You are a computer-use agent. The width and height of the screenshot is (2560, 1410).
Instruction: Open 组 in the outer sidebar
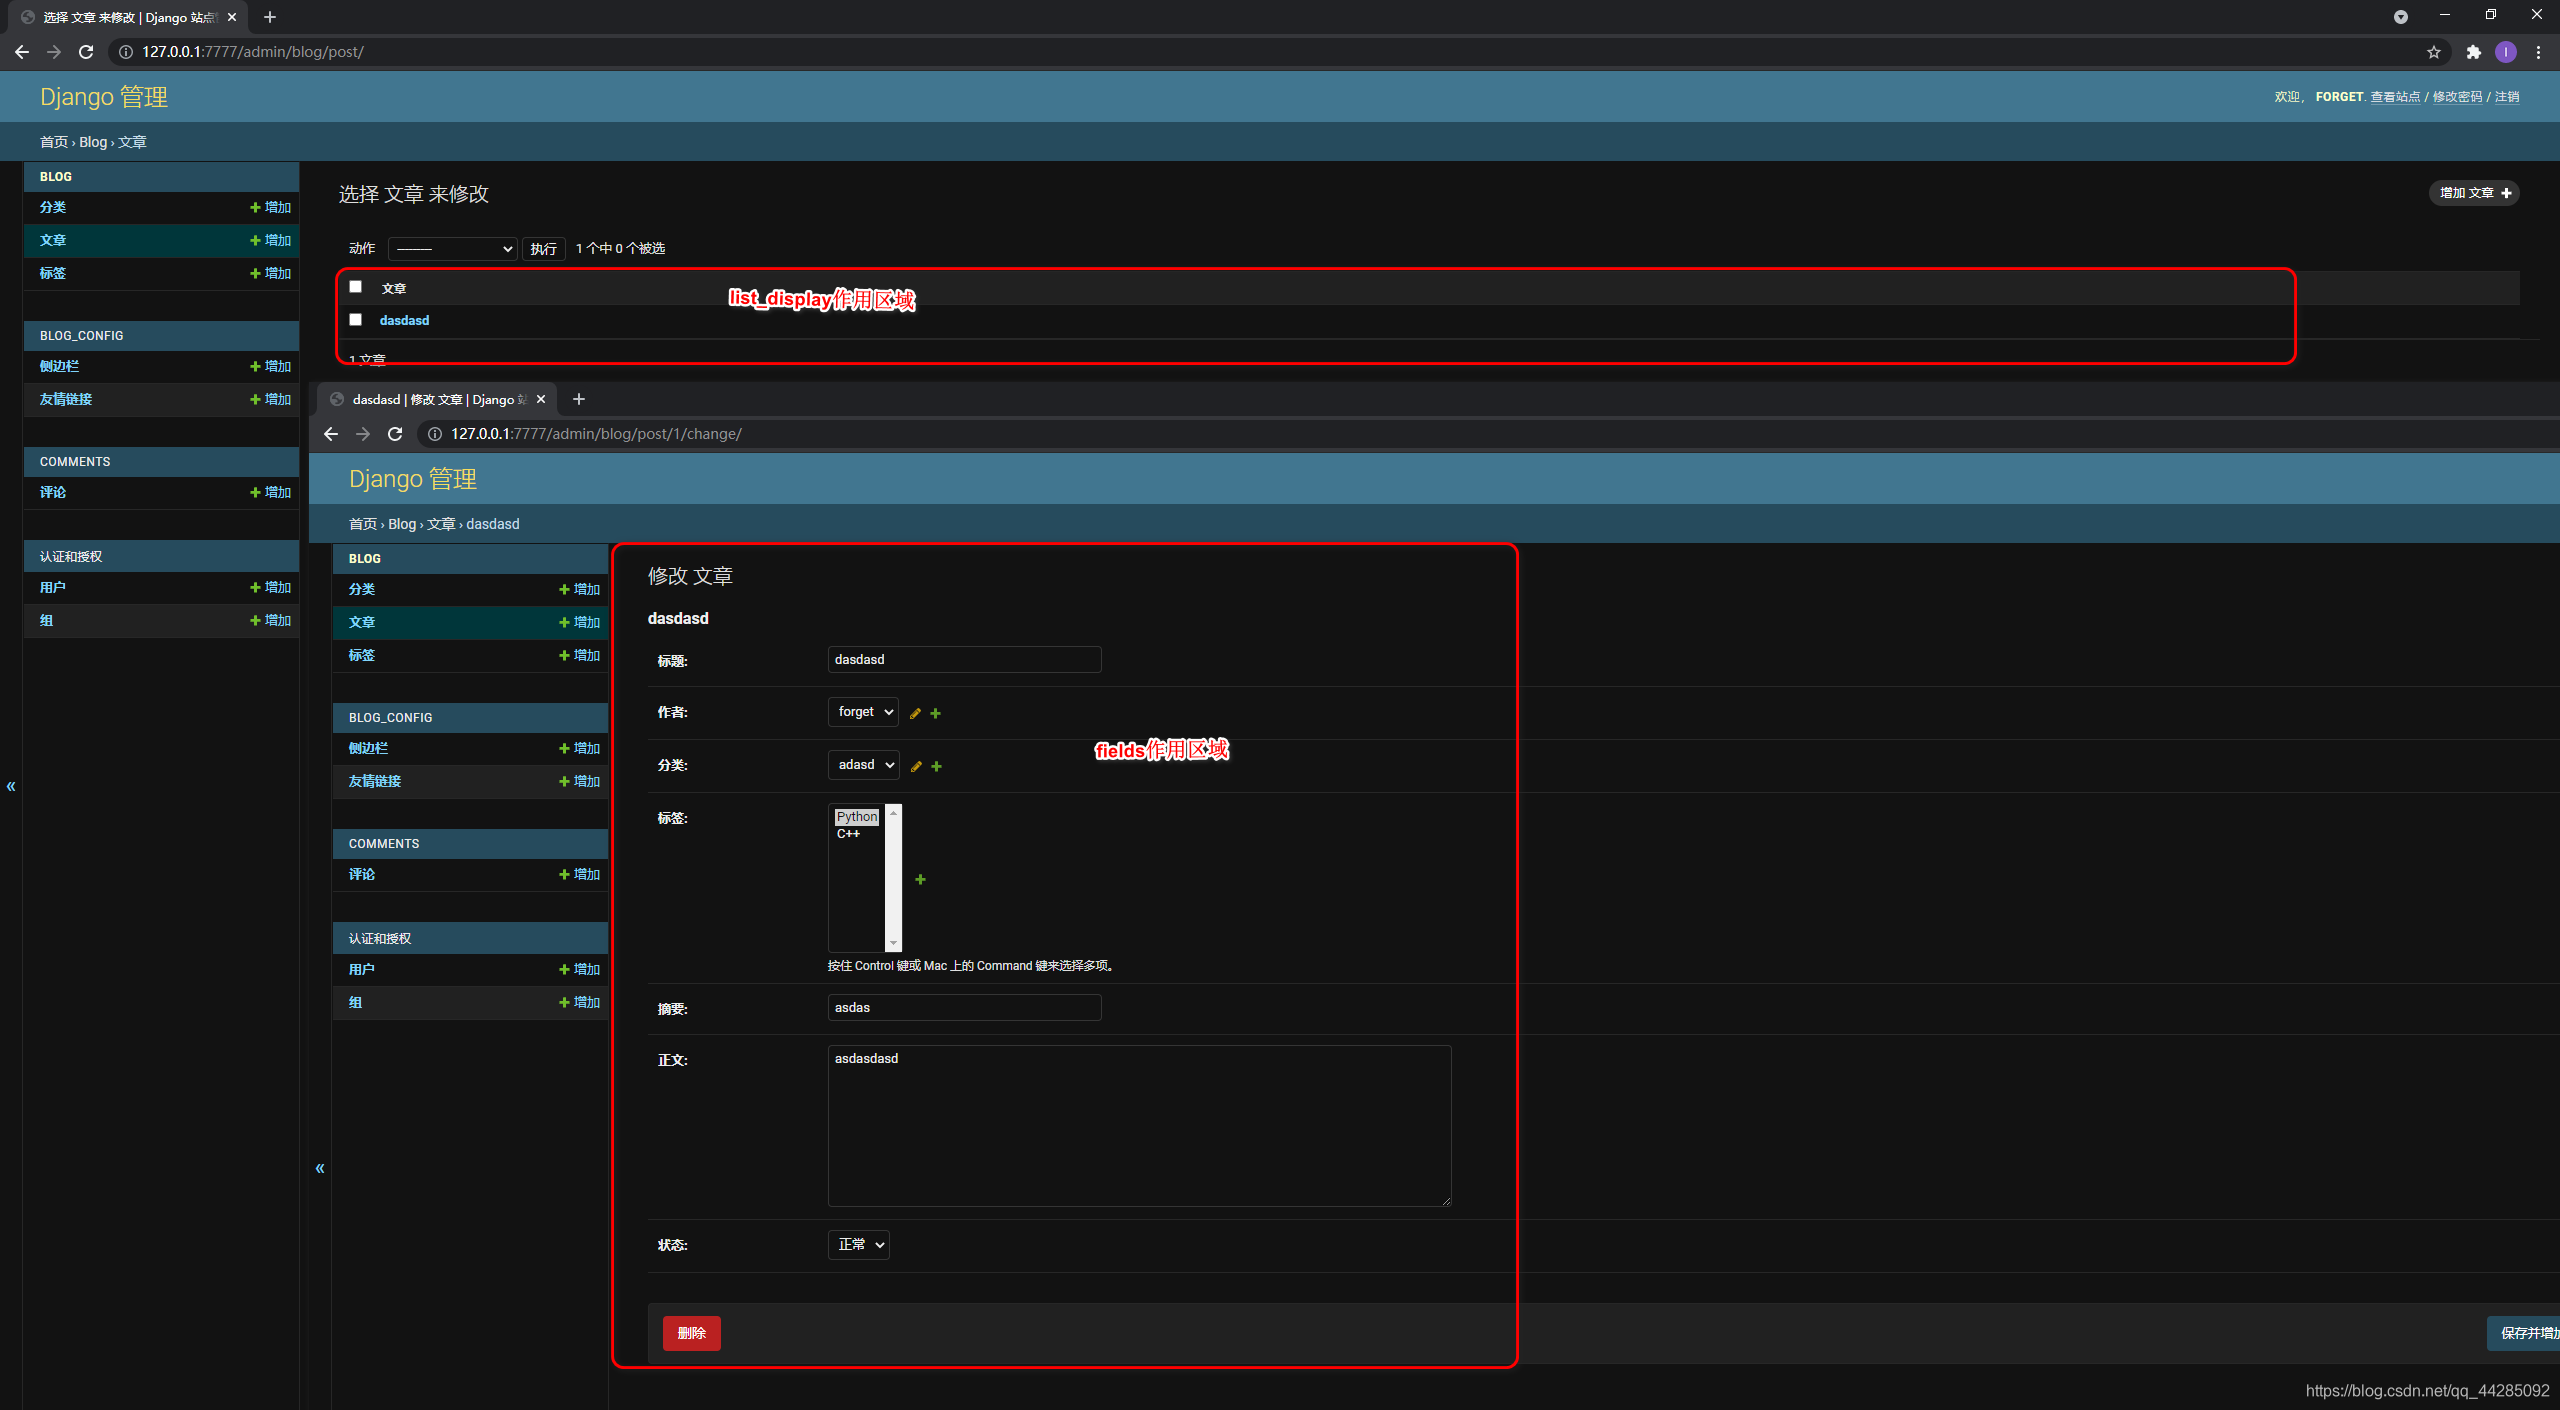pyautogui.click(x=46, y=620)
